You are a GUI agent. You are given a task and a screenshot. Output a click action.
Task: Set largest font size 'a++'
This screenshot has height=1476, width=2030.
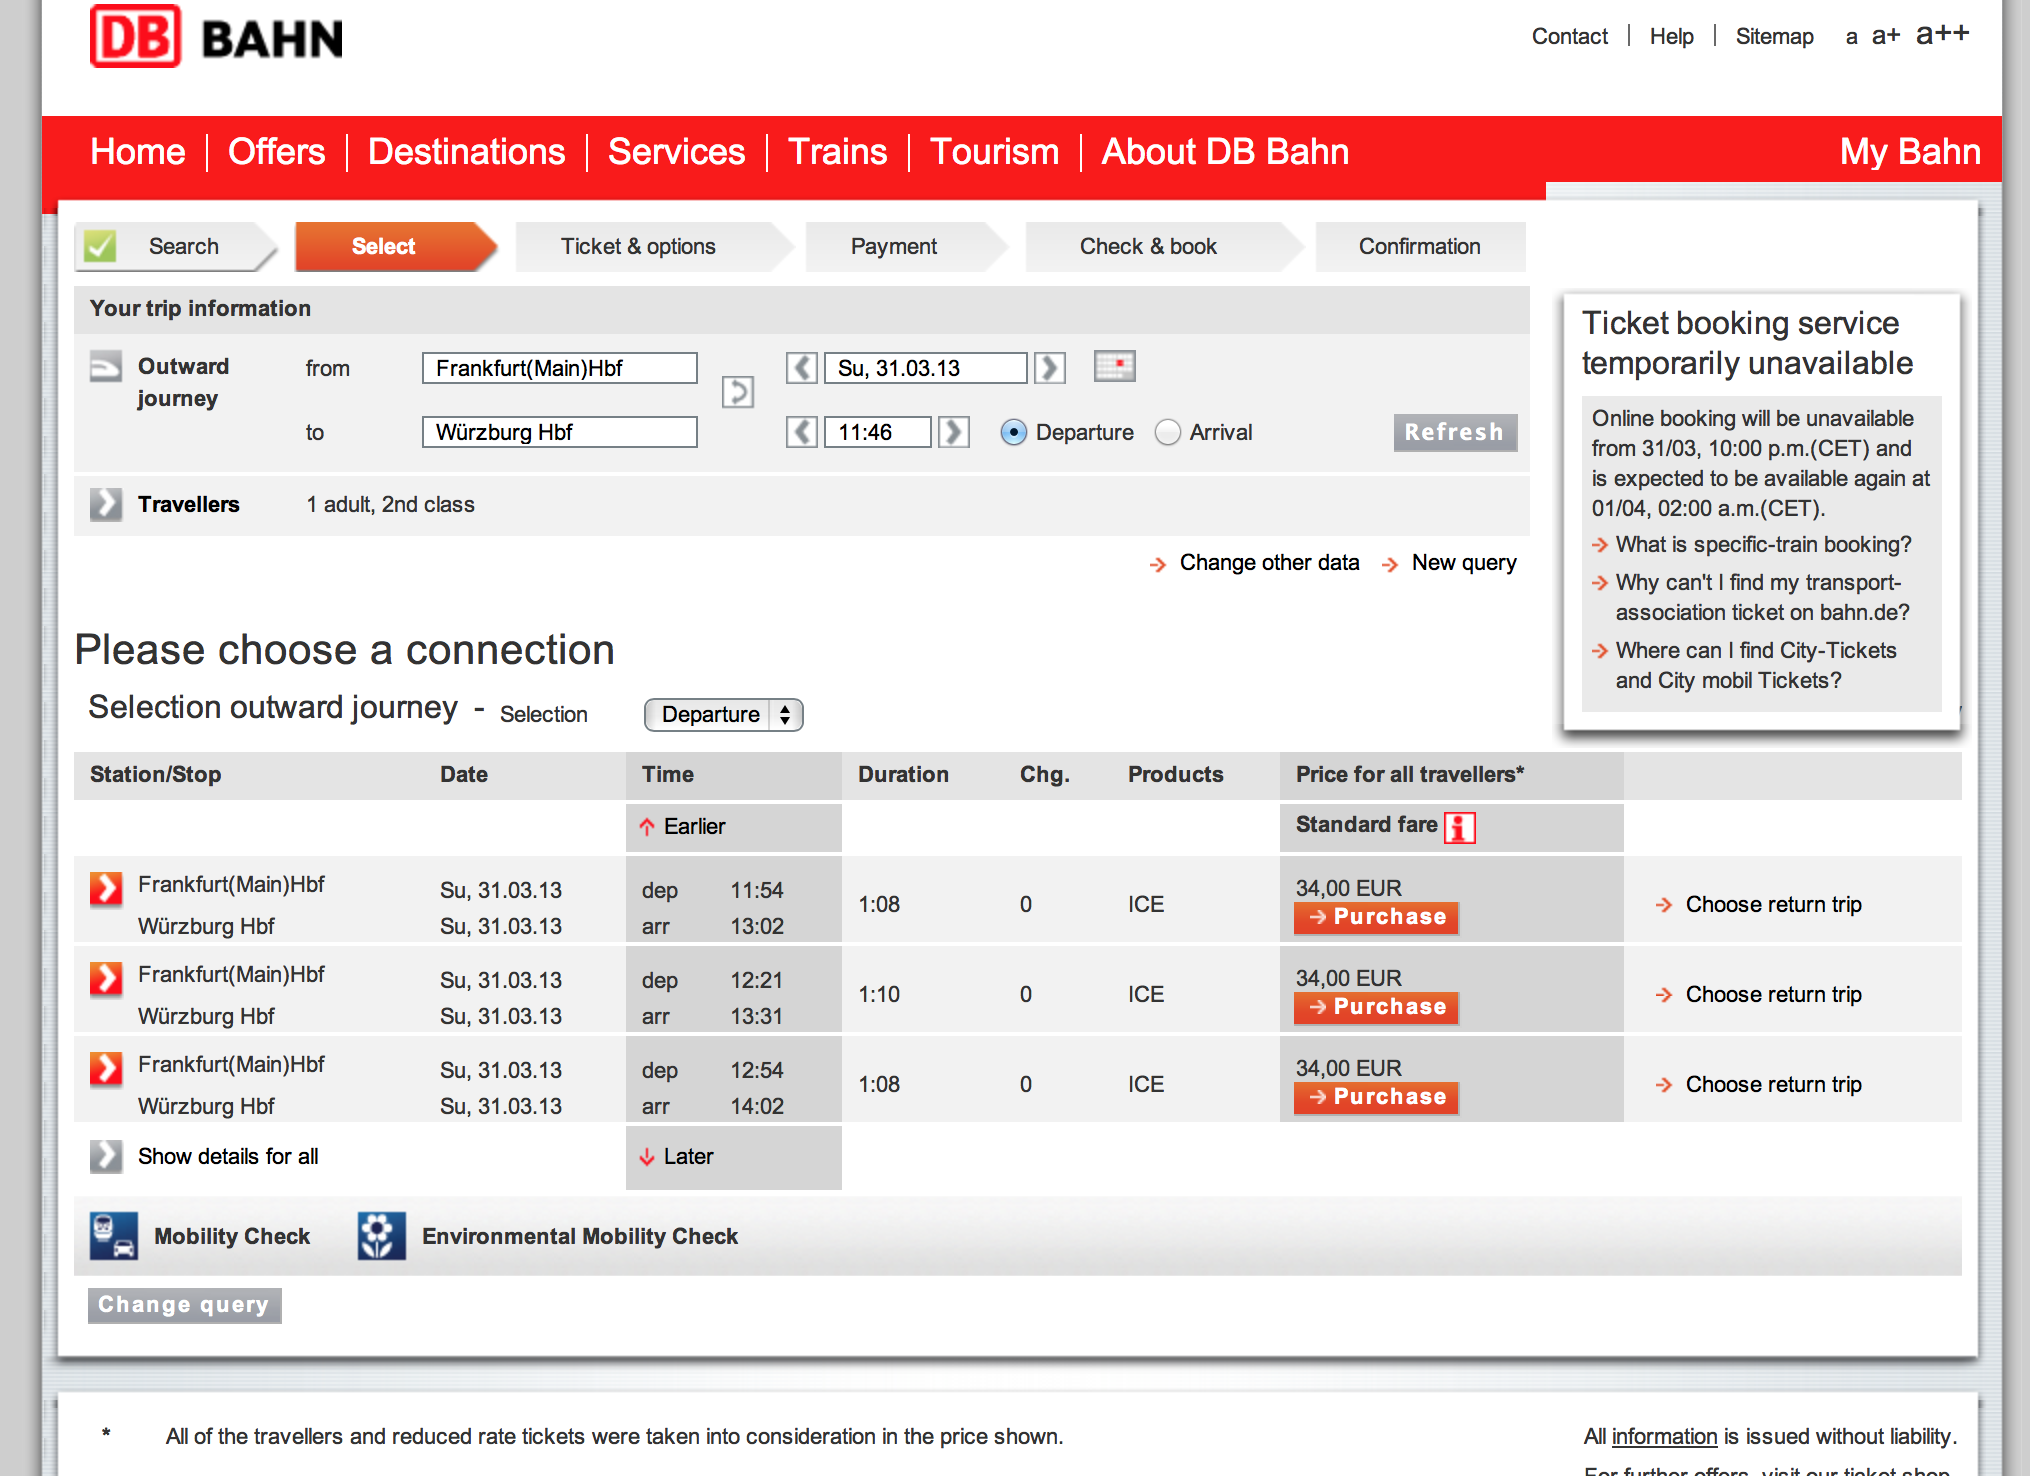(1943, 34)
